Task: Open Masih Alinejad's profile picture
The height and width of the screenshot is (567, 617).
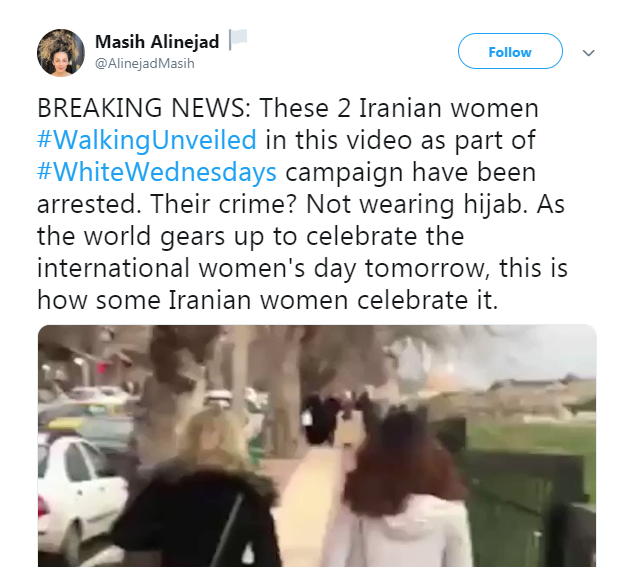Action: (61, 52)
